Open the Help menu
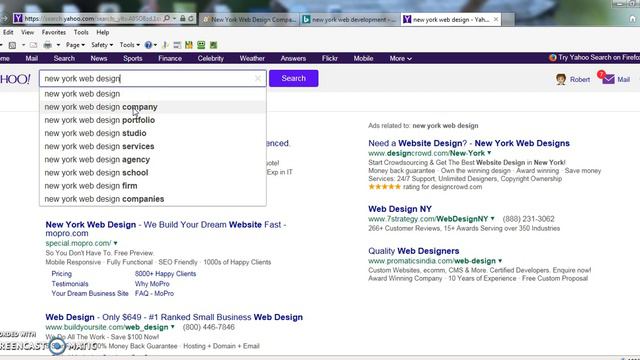Screen dimensions: 640x360 tap(102, 32)
